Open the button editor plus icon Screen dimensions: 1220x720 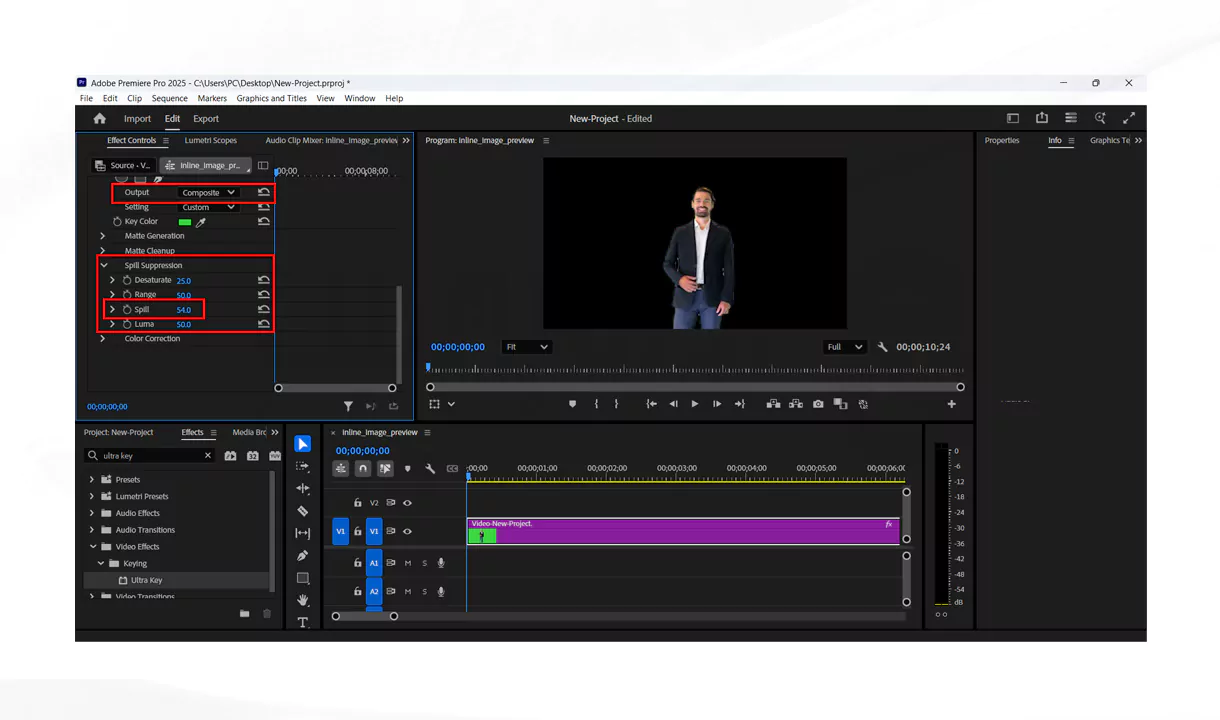[951, 404]
